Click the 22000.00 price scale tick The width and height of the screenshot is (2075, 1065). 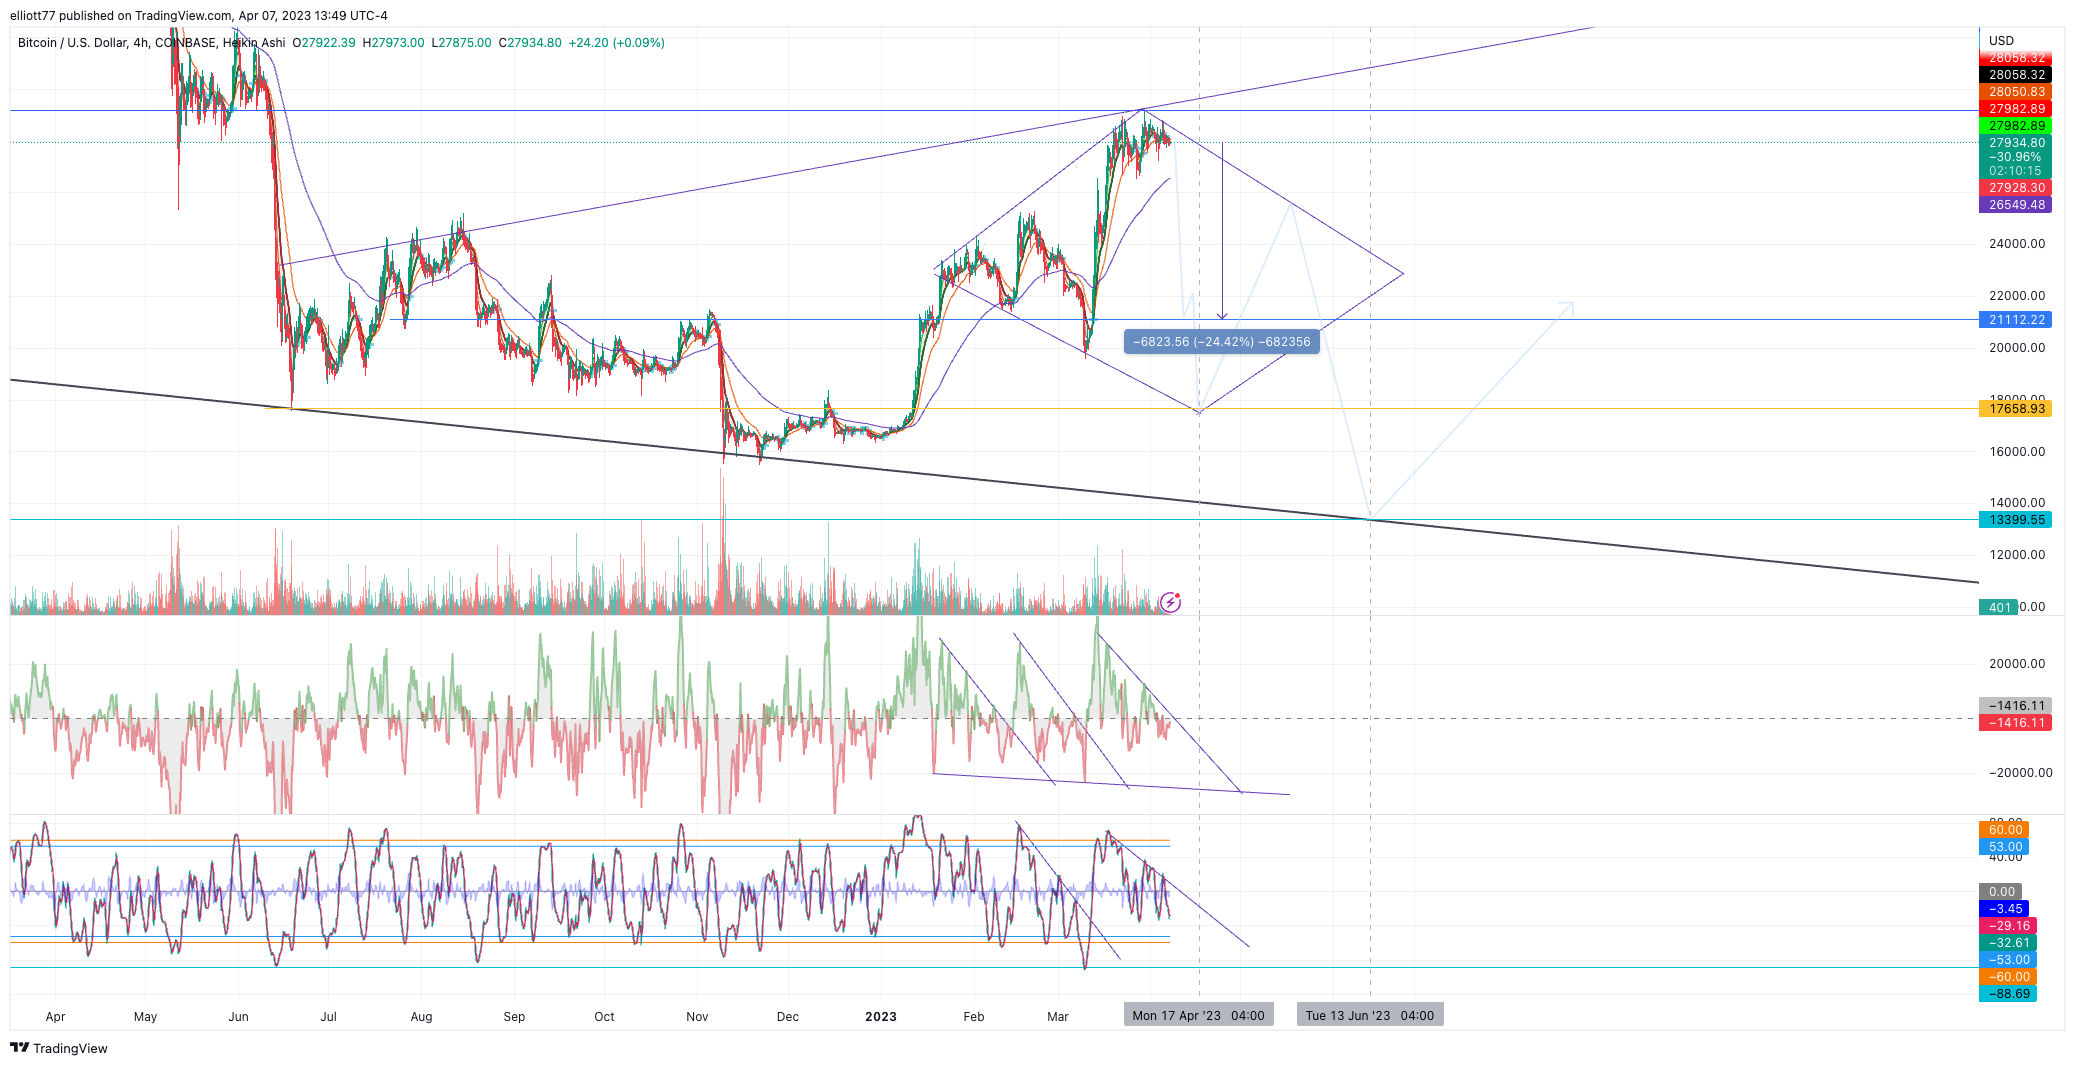click(x=2017, y=296)
